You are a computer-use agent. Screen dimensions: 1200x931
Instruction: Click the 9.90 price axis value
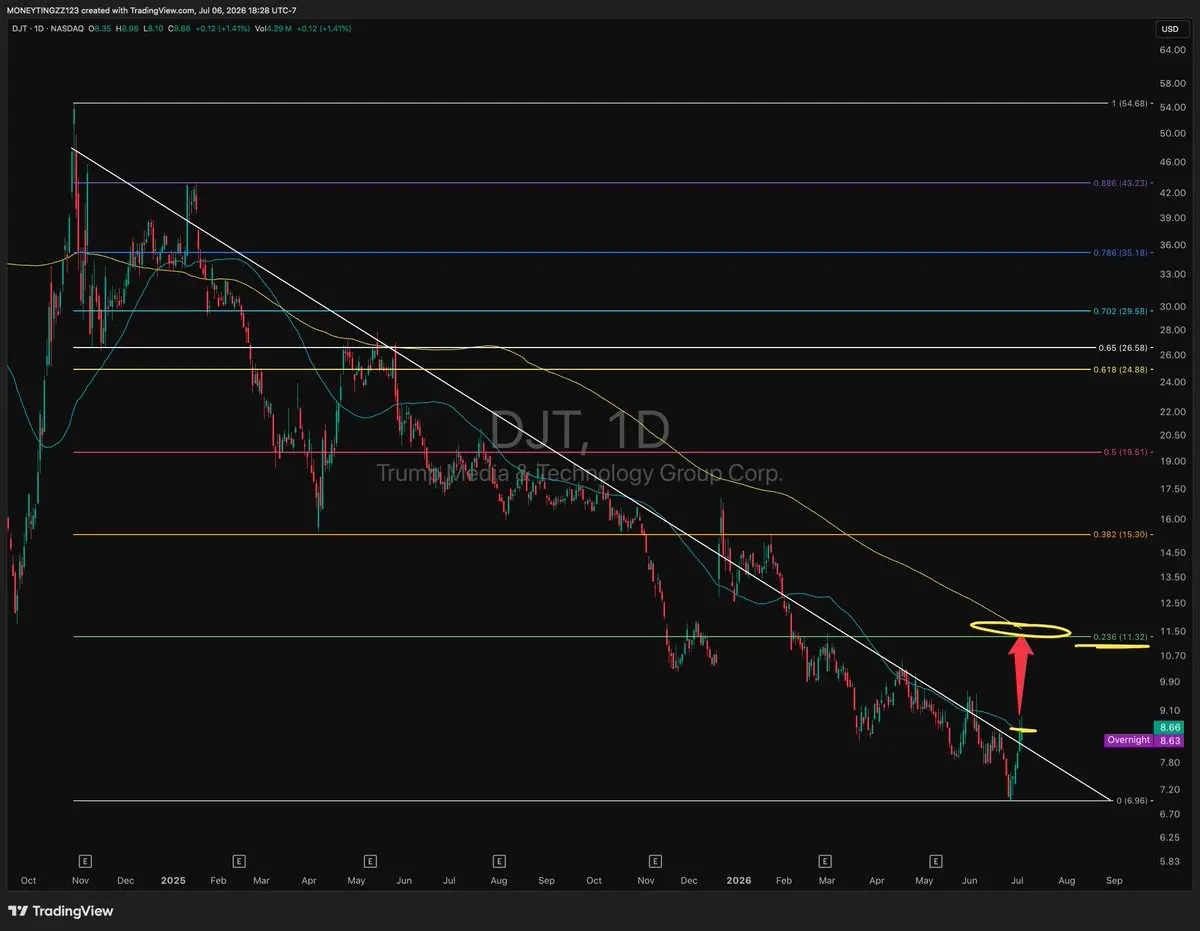(x=1170, y=682)
